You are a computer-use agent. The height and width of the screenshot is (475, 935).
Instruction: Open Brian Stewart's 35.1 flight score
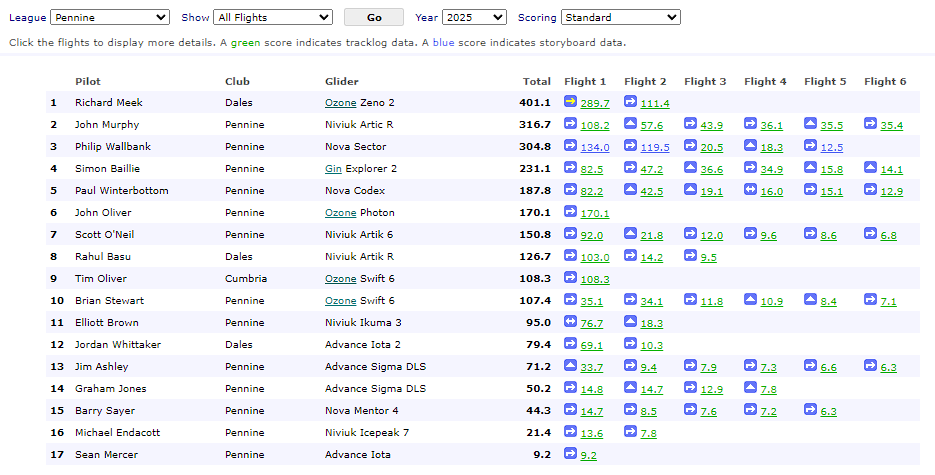pyautogui.click(x=592, y=302)
